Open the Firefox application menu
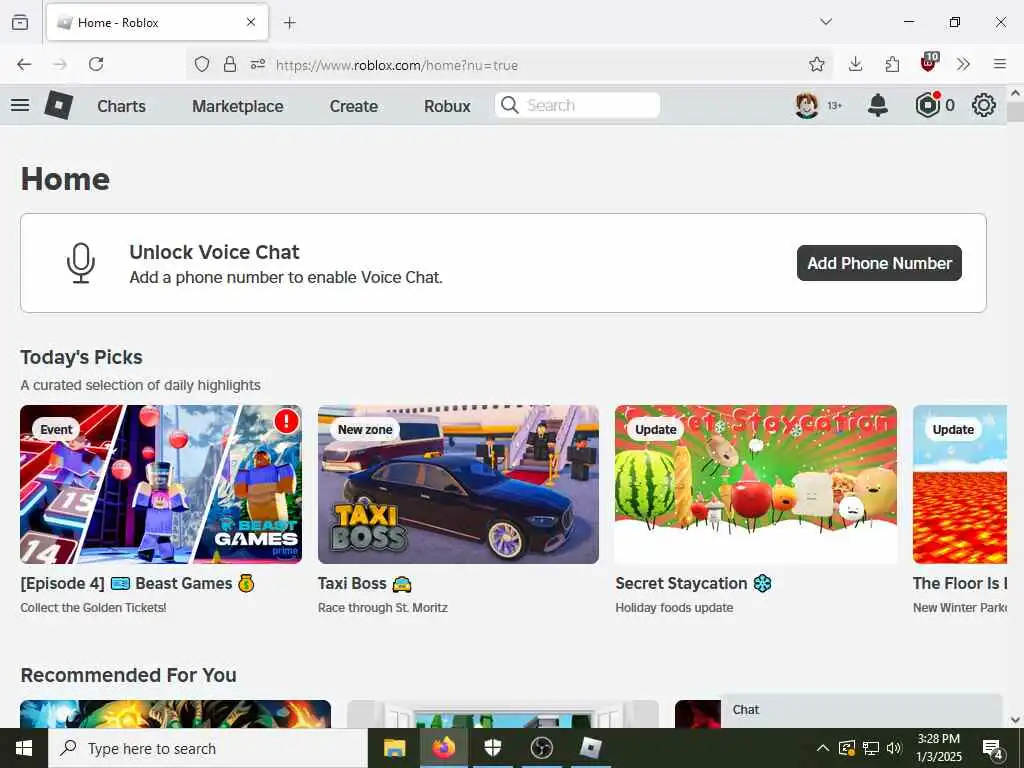This screenshot has width=1024, height=768. [x=999, y=64]
